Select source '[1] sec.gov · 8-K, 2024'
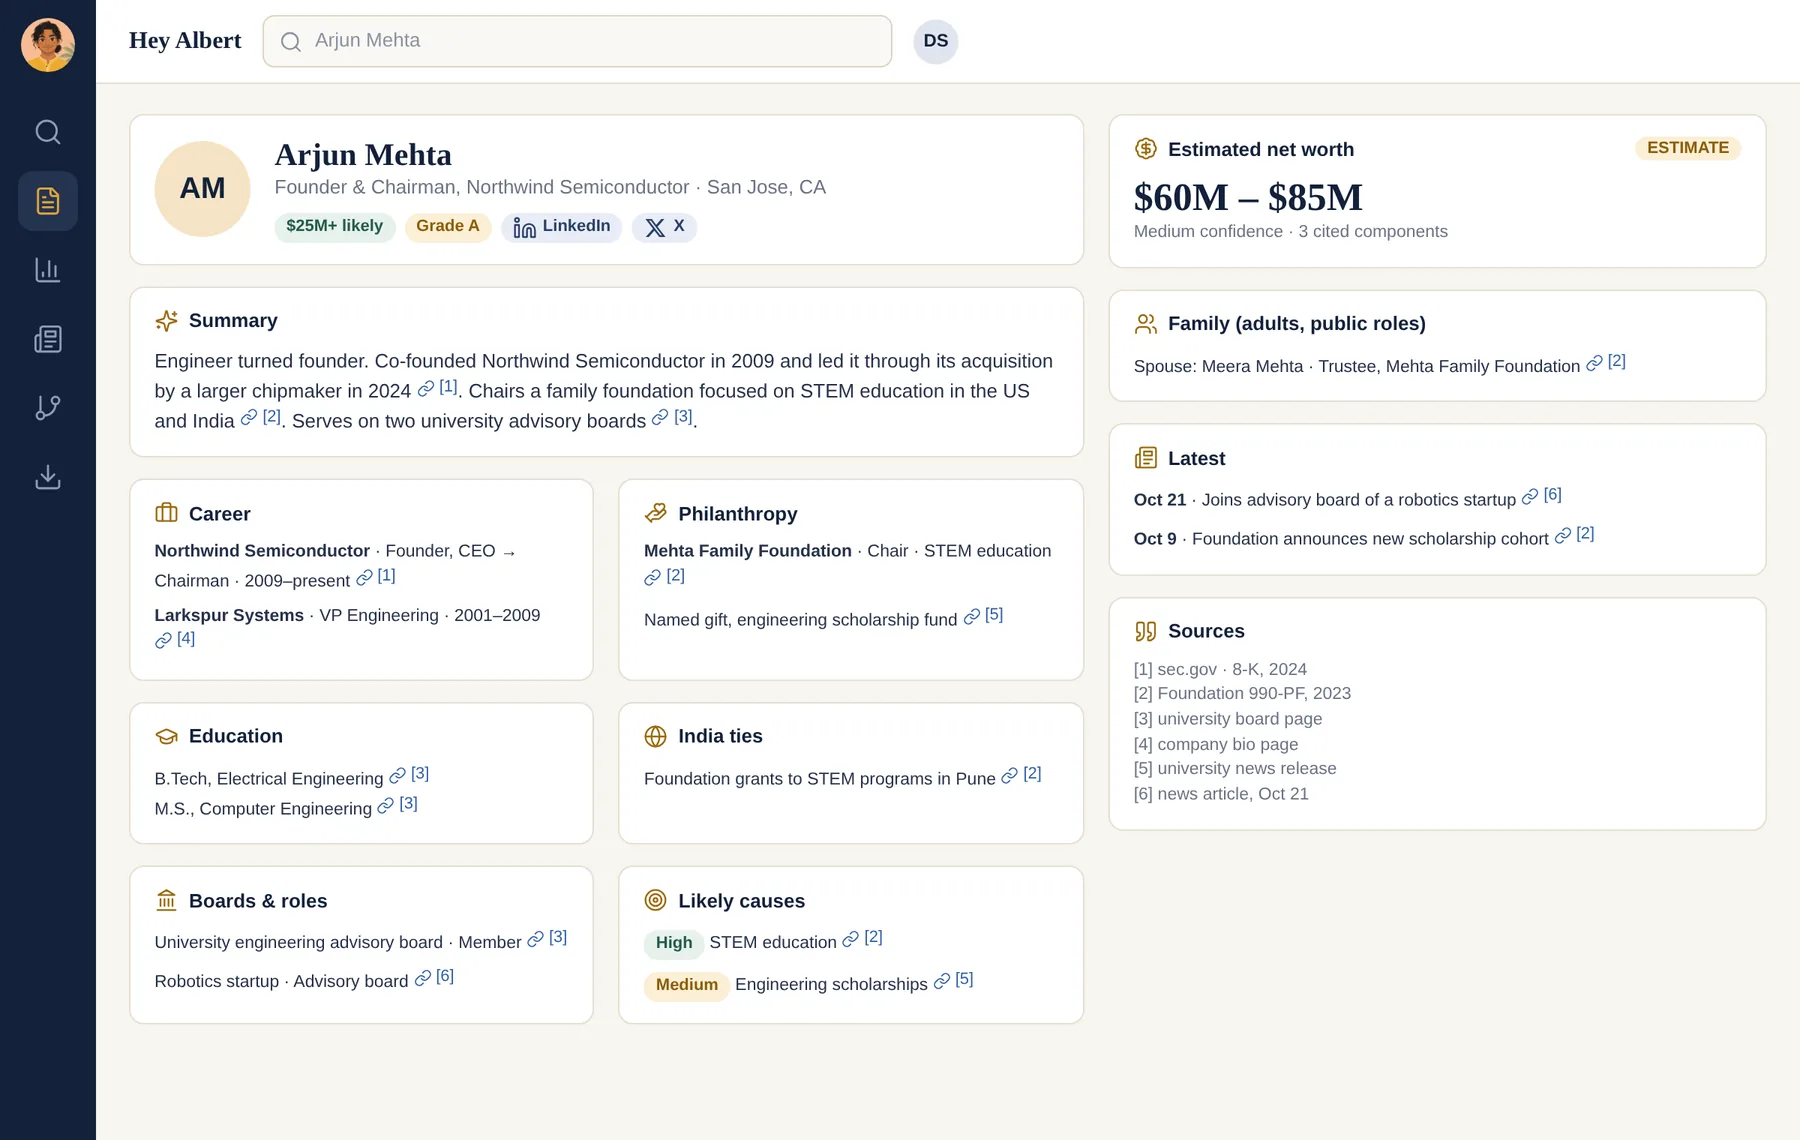The image size is (1800, 1140). click(x=1220, y=669)
